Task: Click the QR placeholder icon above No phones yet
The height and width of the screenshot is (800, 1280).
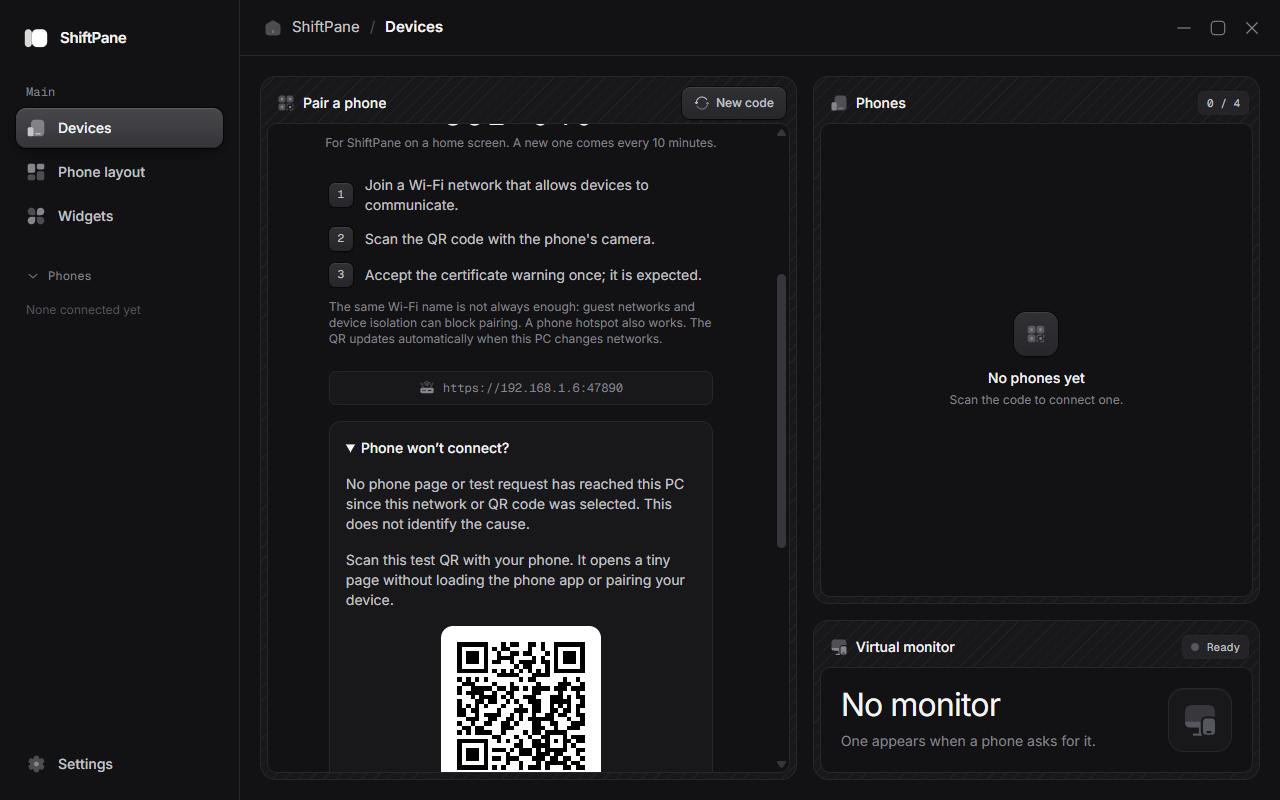Action: coord(1036,334)
